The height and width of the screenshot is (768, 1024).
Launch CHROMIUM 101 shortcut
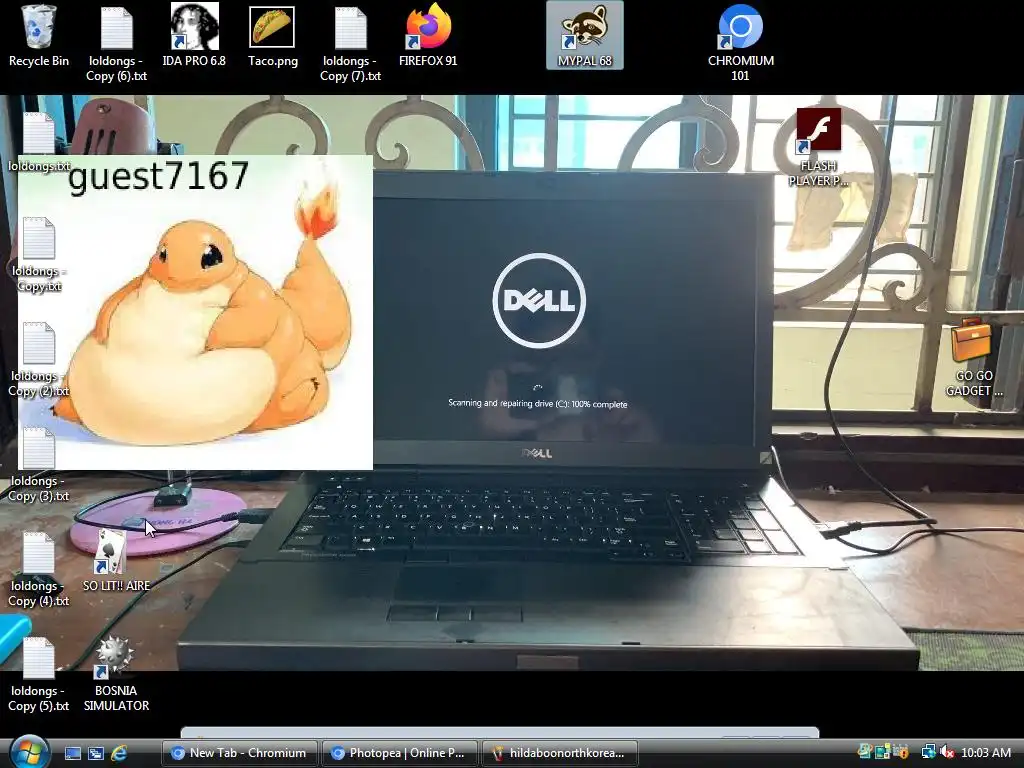coord(741,43)
